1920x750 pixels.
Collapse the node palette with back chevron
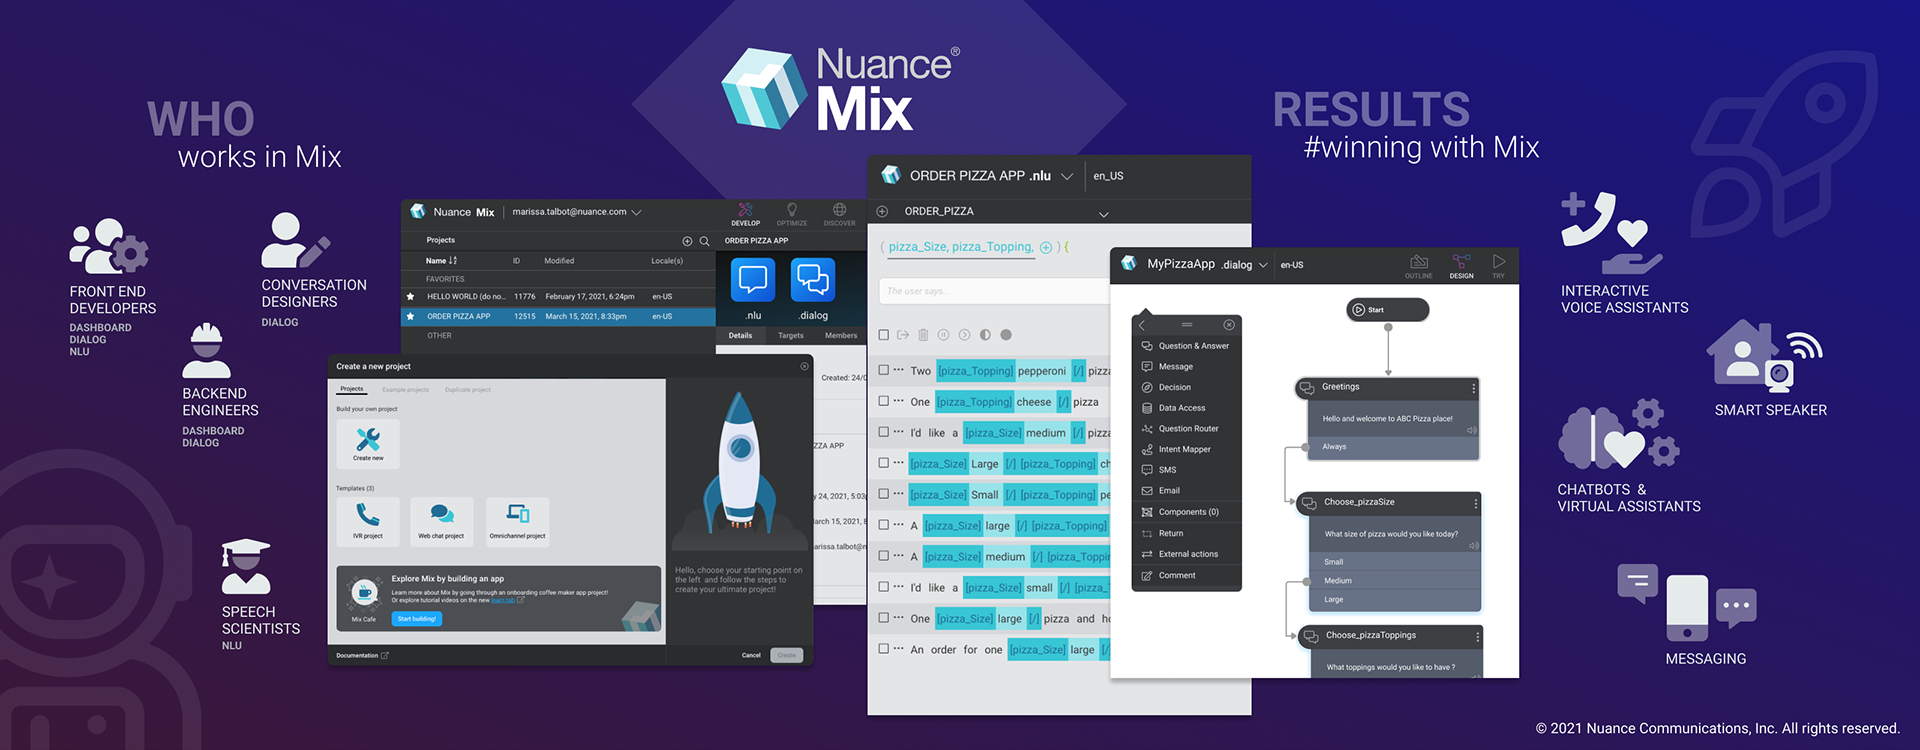[1142, 325]
